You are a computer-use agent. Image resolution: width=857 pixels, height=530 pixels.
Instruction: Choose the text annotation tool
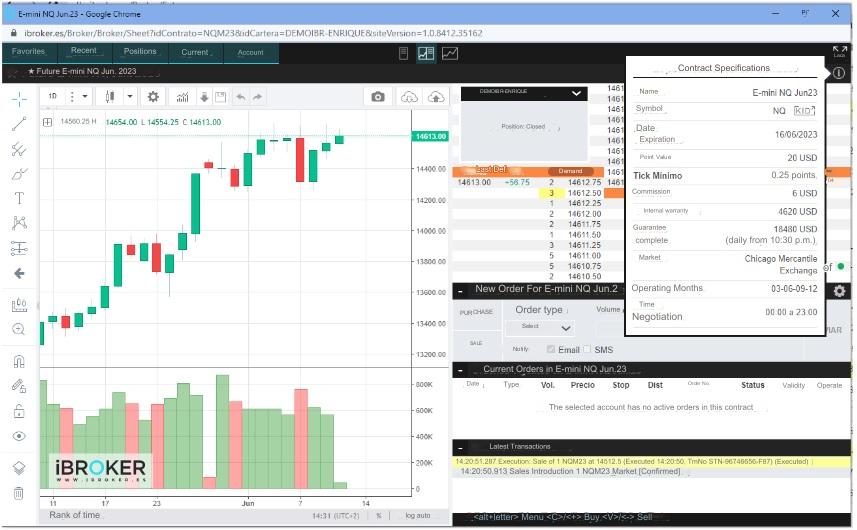[x=19, y=198]
